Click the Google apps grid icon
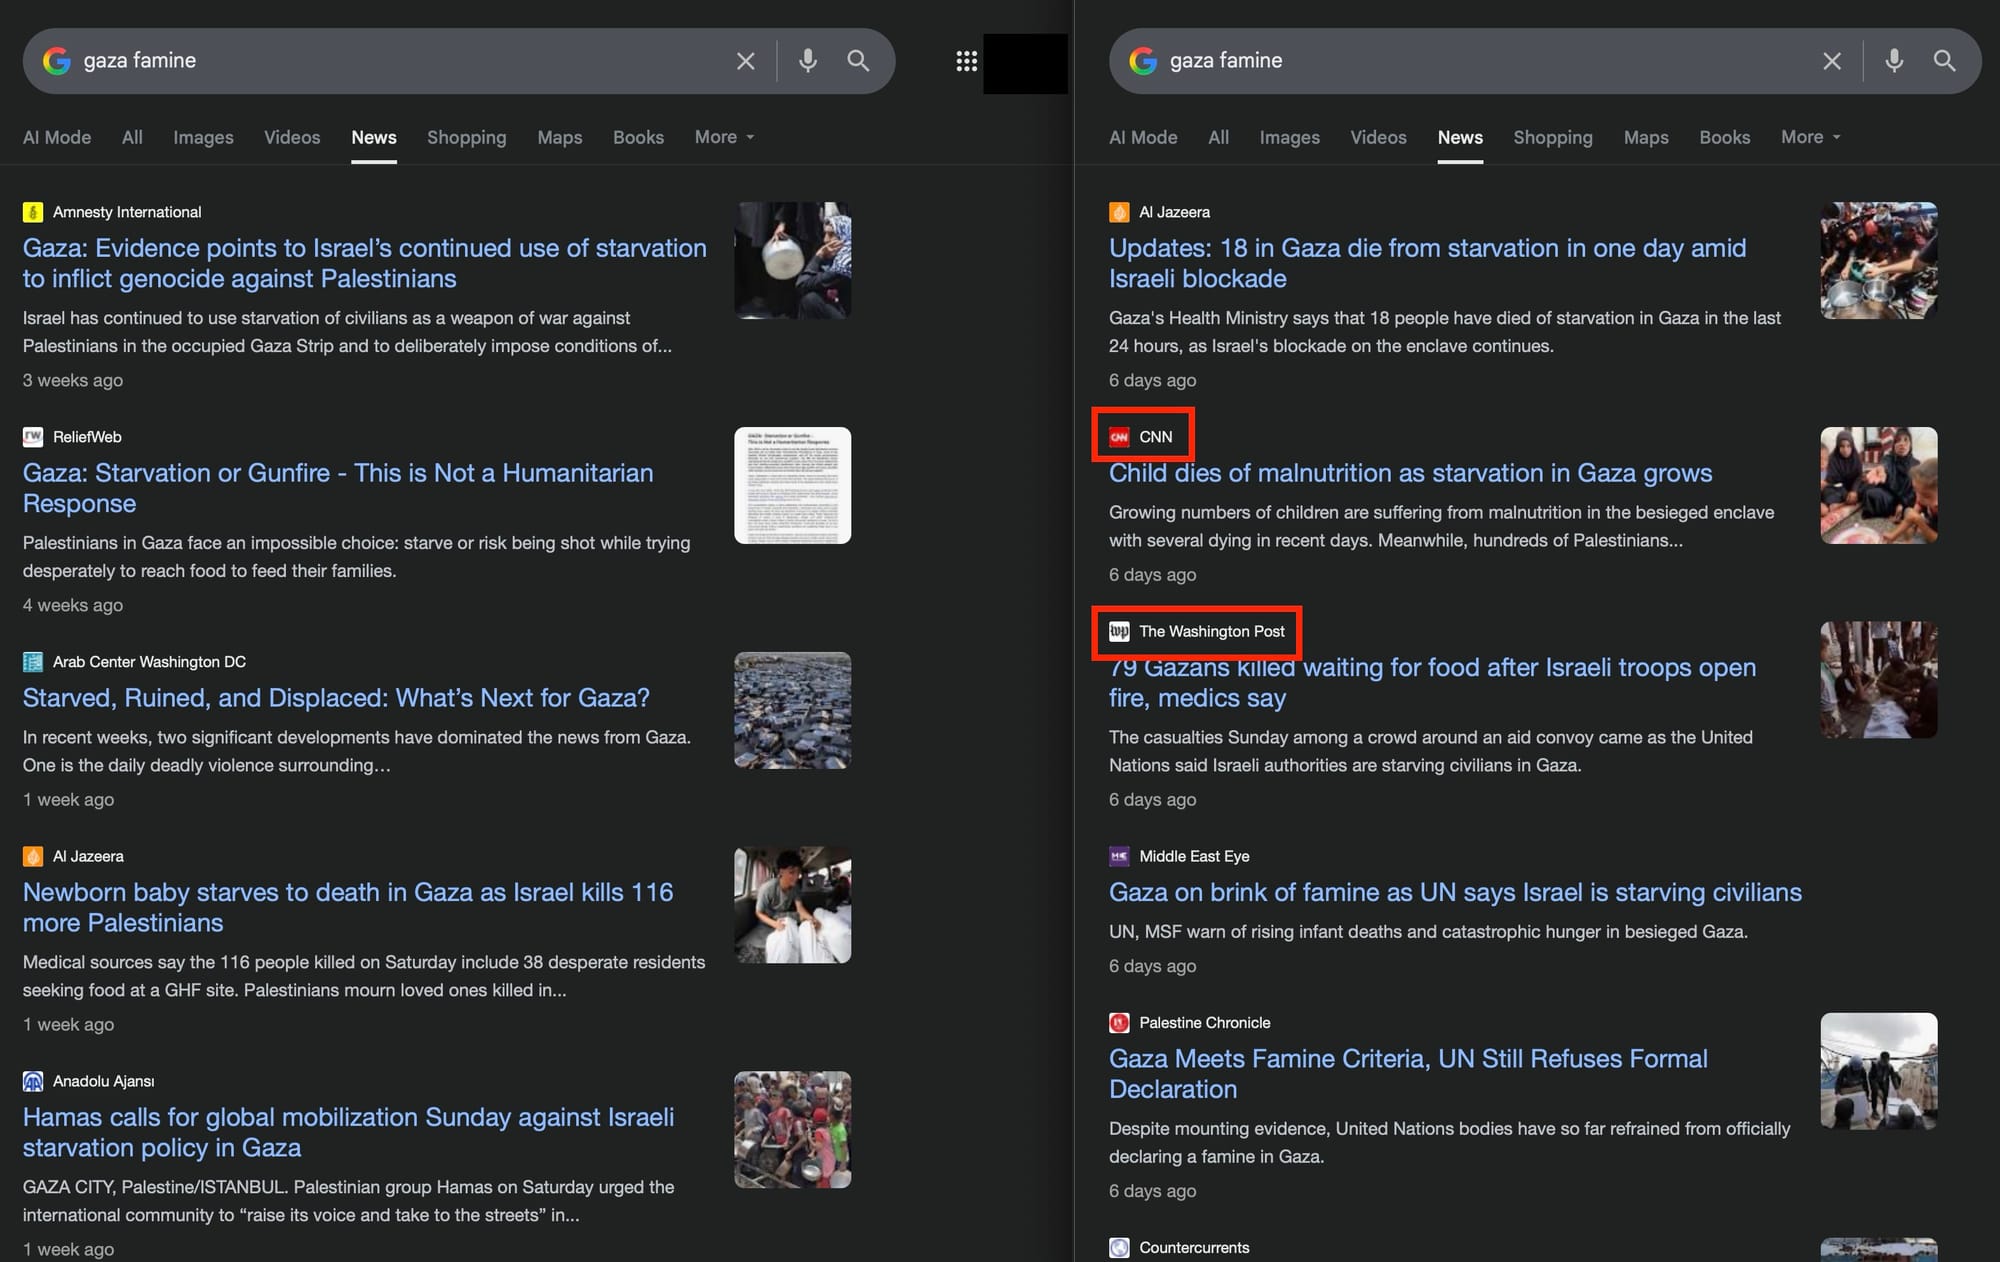This screenshot has height=1262, width=2000. (966, 61)
